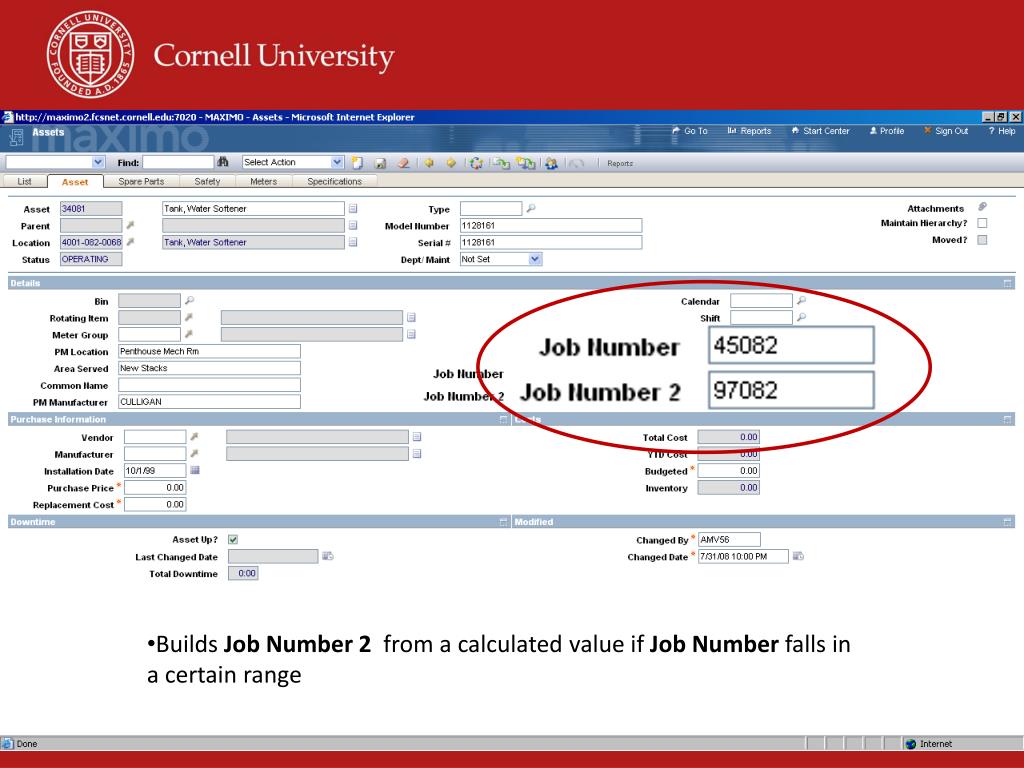The height and width of the screenshot is (768, 1024).
Task: Click the Changed By field AMV56
Action: coord(729,539)
